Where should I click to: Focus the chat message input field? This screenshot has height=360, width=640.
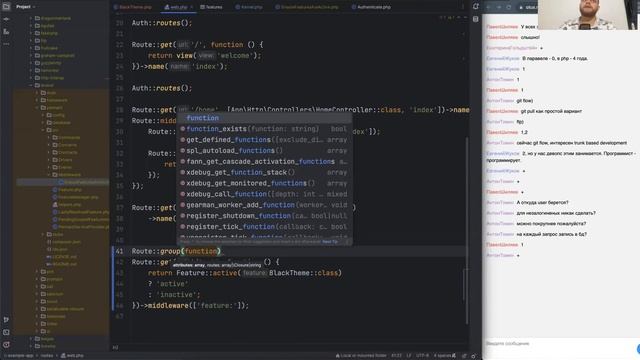559,344
